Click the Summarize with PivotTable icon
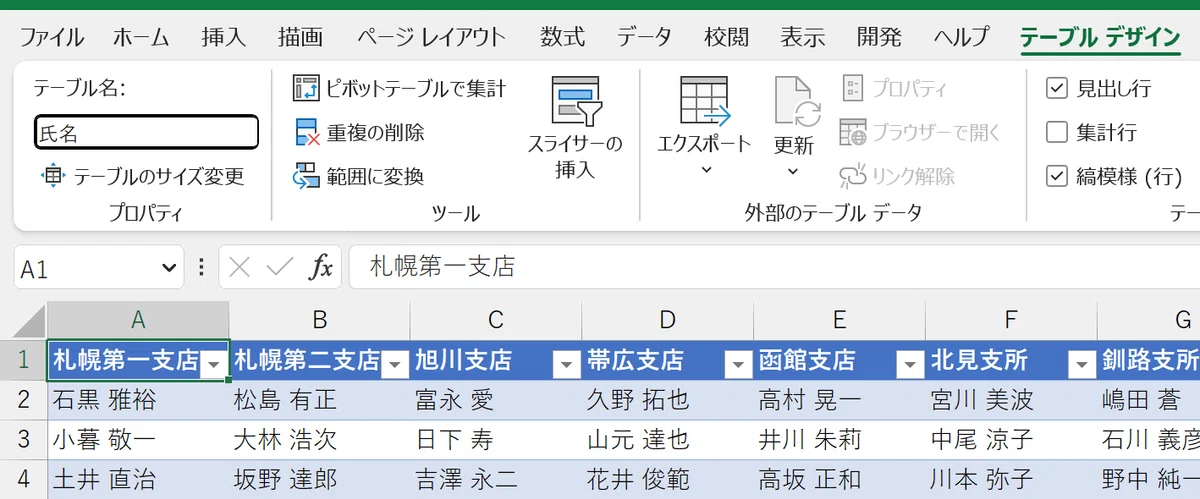 (305, 88)
